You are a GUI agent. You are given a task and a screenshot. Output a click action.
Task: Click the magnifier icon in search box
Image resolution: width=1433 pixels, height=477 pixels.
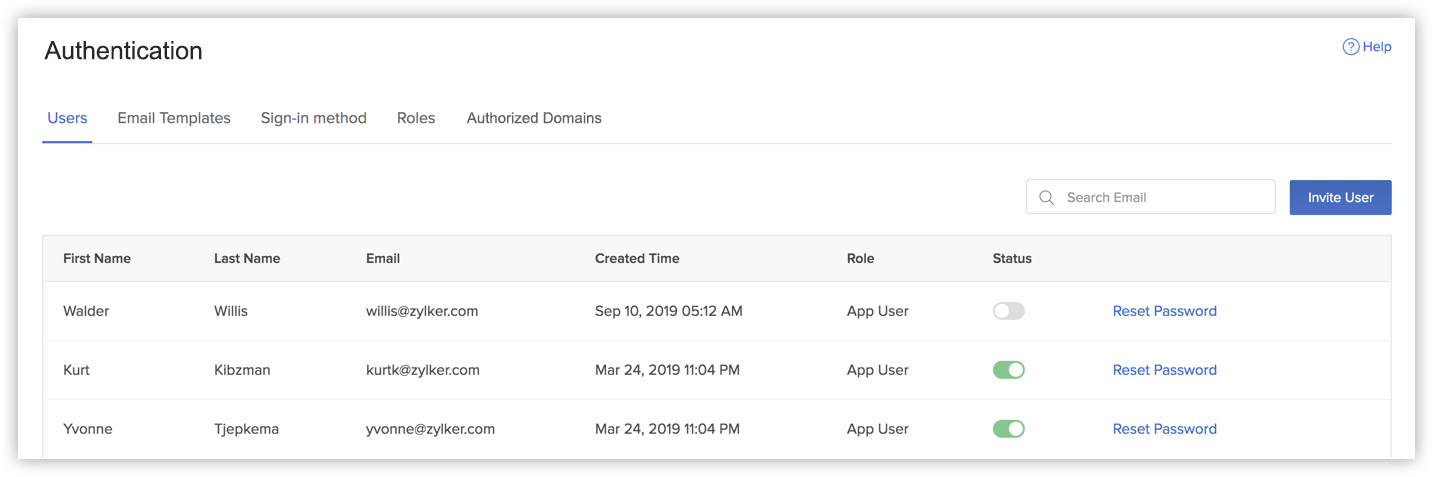[x=1047, y=197]
